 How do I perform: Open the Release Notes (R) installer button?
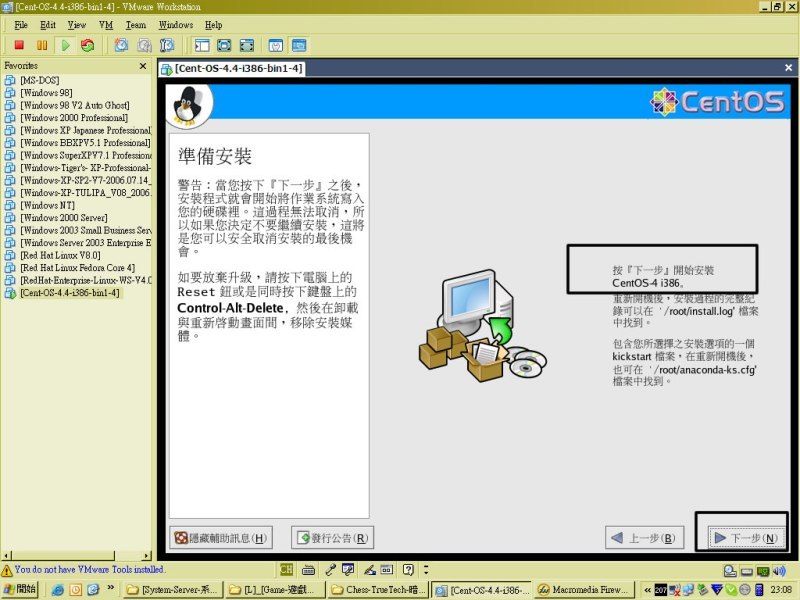pos(333,538)
